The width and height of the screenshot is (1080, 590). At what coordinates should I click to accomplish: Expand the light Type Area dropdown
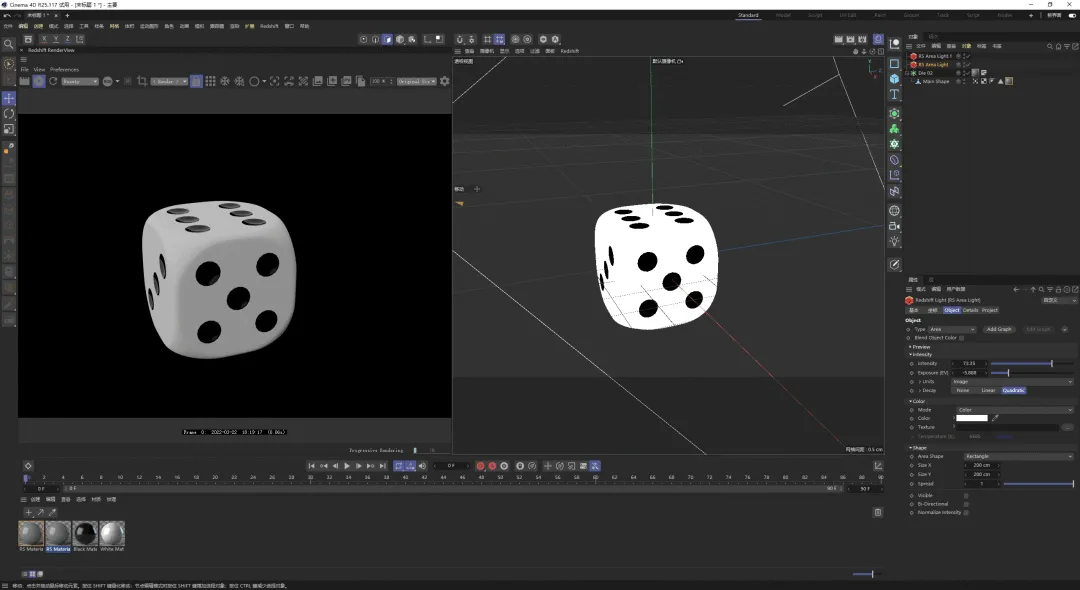(x=951, y=329)
